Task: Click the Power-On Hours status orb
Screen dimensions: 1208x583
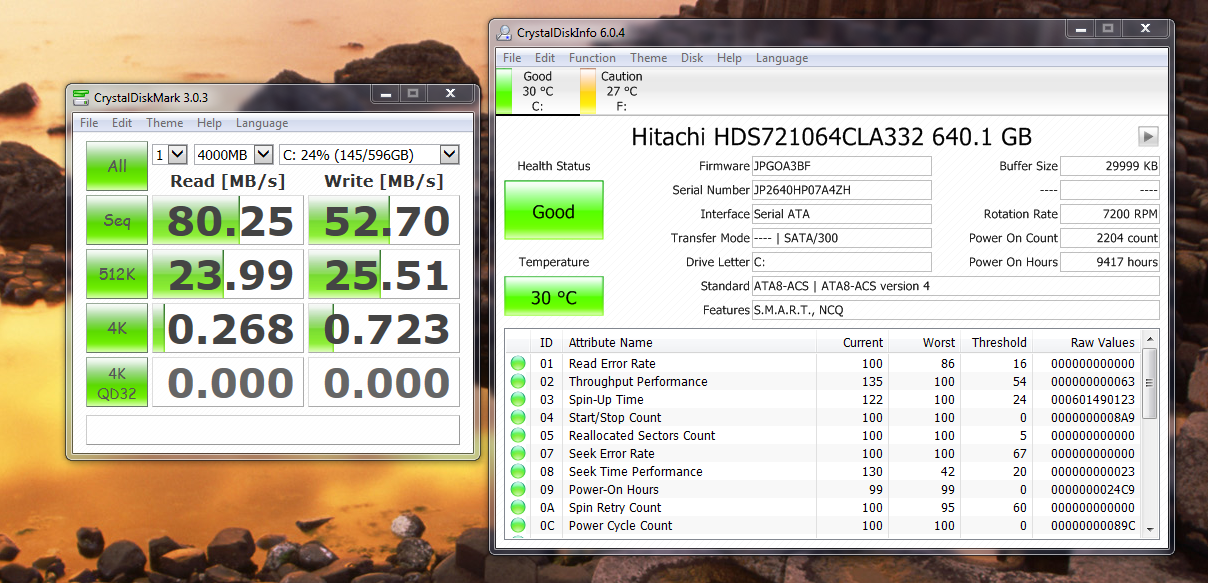Action: pos(518,490)
